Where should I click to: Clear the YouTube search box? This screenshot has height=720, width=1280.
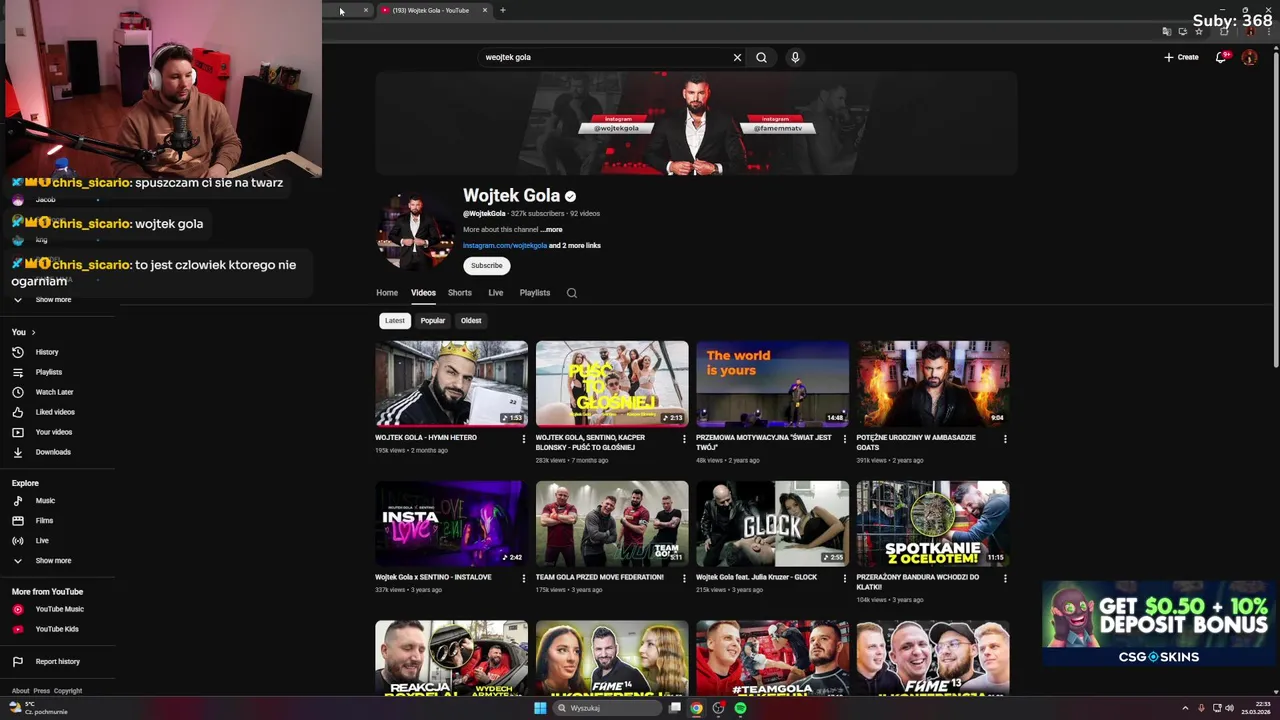[737, 57]
